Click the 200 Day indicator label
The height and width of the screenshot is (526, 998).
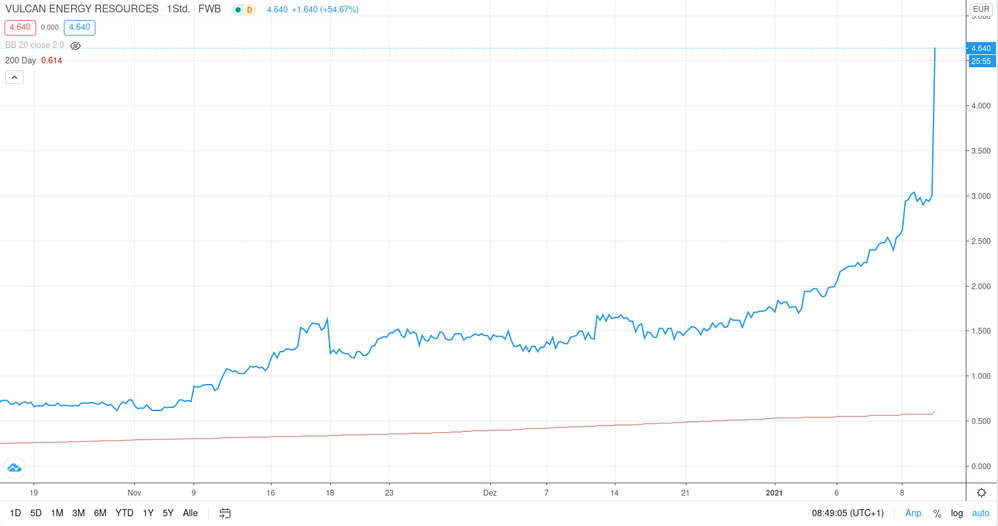coord(20,61)
